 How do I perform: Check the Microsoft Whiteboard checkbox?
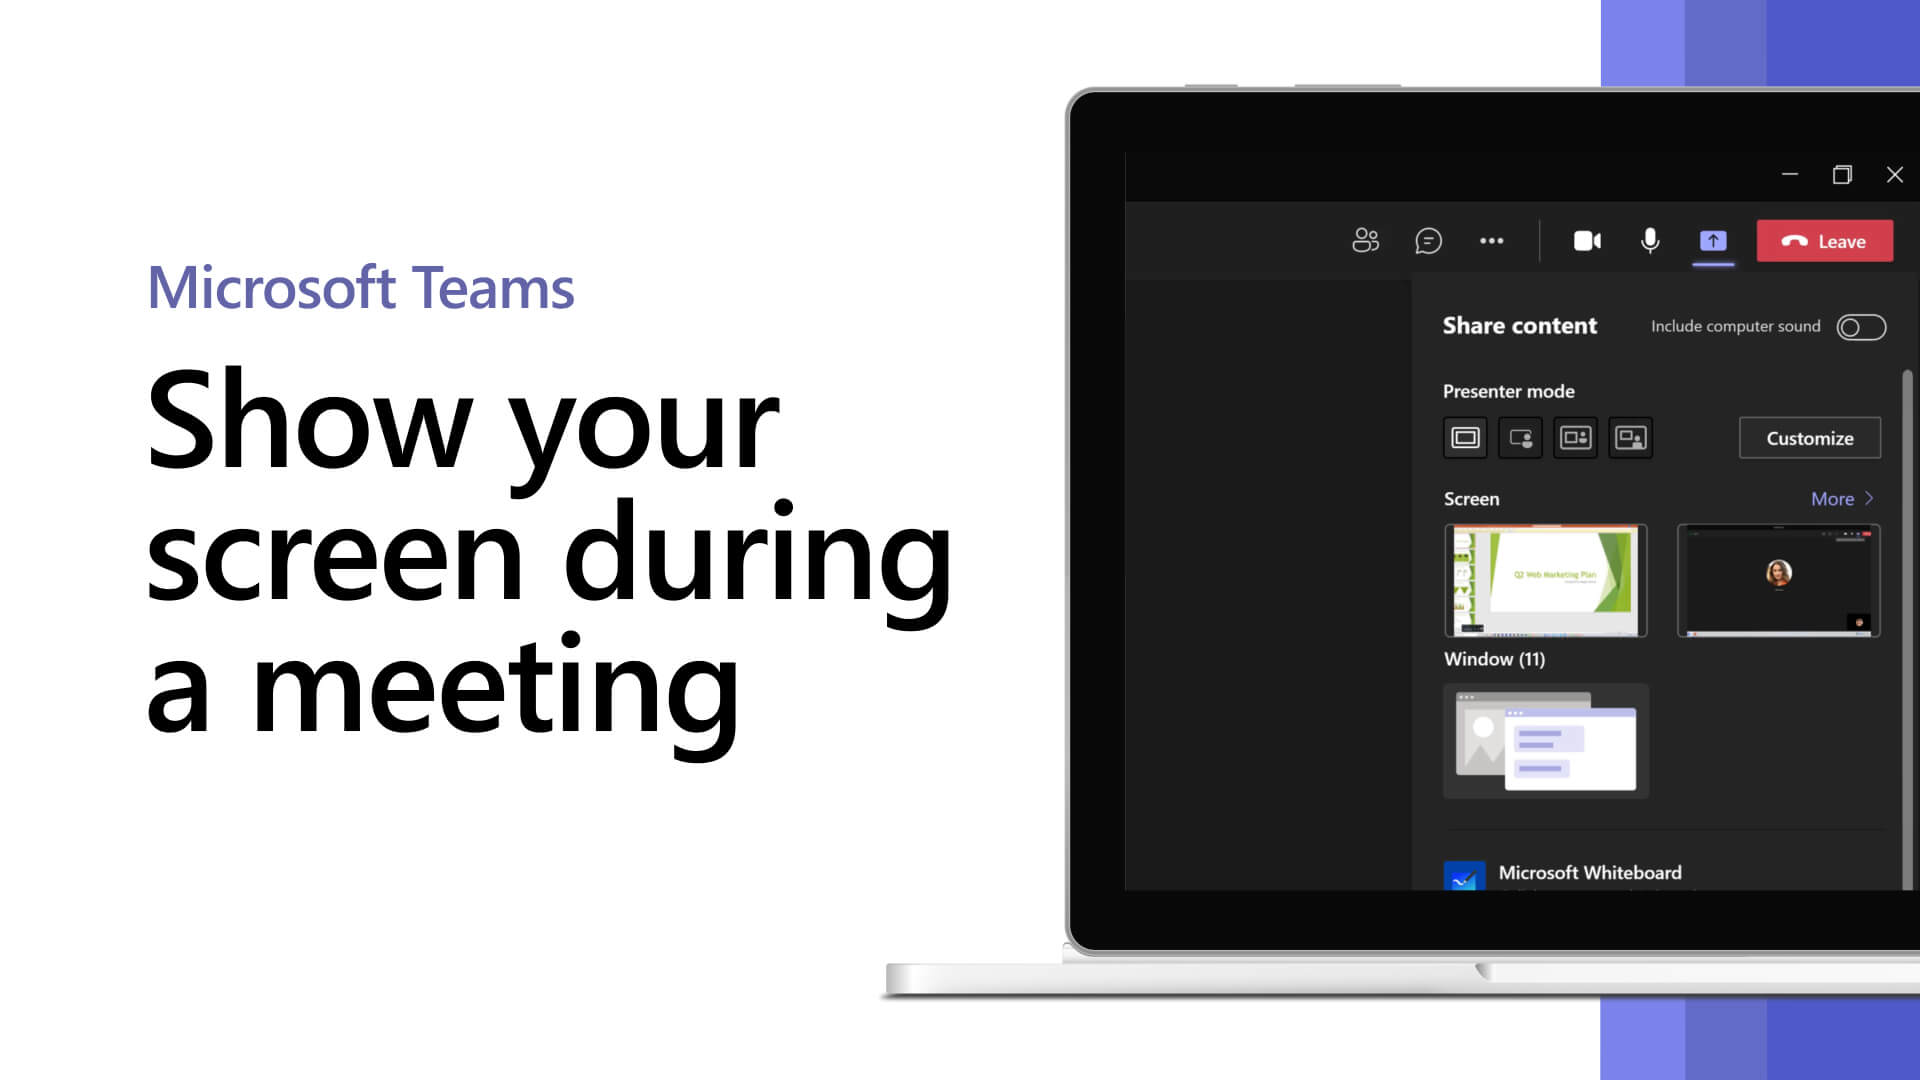pos(1464,873)
